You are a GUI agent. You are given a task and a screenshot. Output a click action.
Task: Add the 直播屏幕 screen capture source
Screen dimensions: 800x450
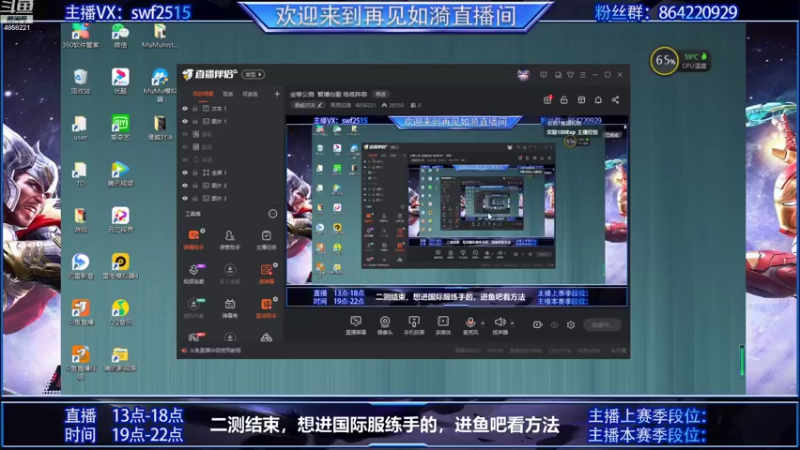click(356, 325)
